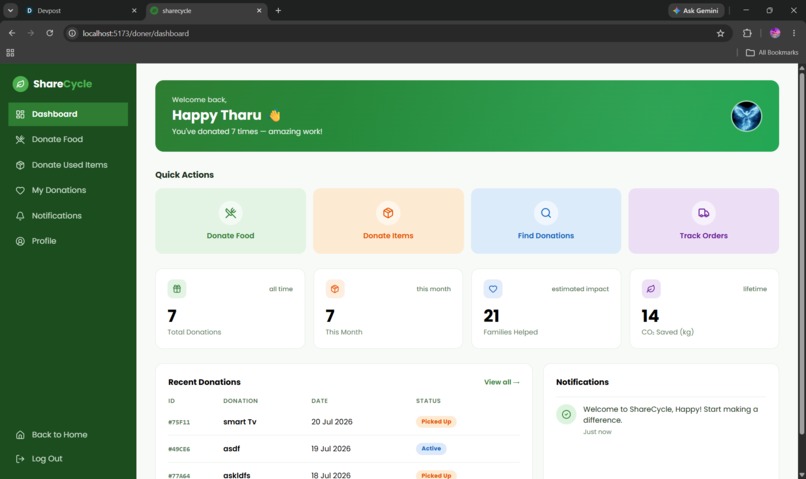Screen dimensions: 806x479
Task: Open Donate Used Items in sidebar
Action: (68, 165)
